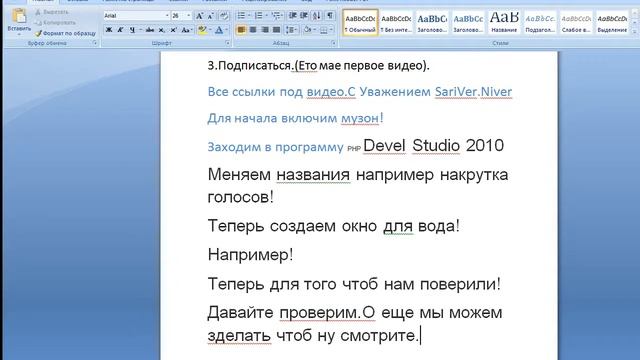The width and height of the screenshot is (640, 360).
Task: Select Center alignment icon
Action: [253, 30]
